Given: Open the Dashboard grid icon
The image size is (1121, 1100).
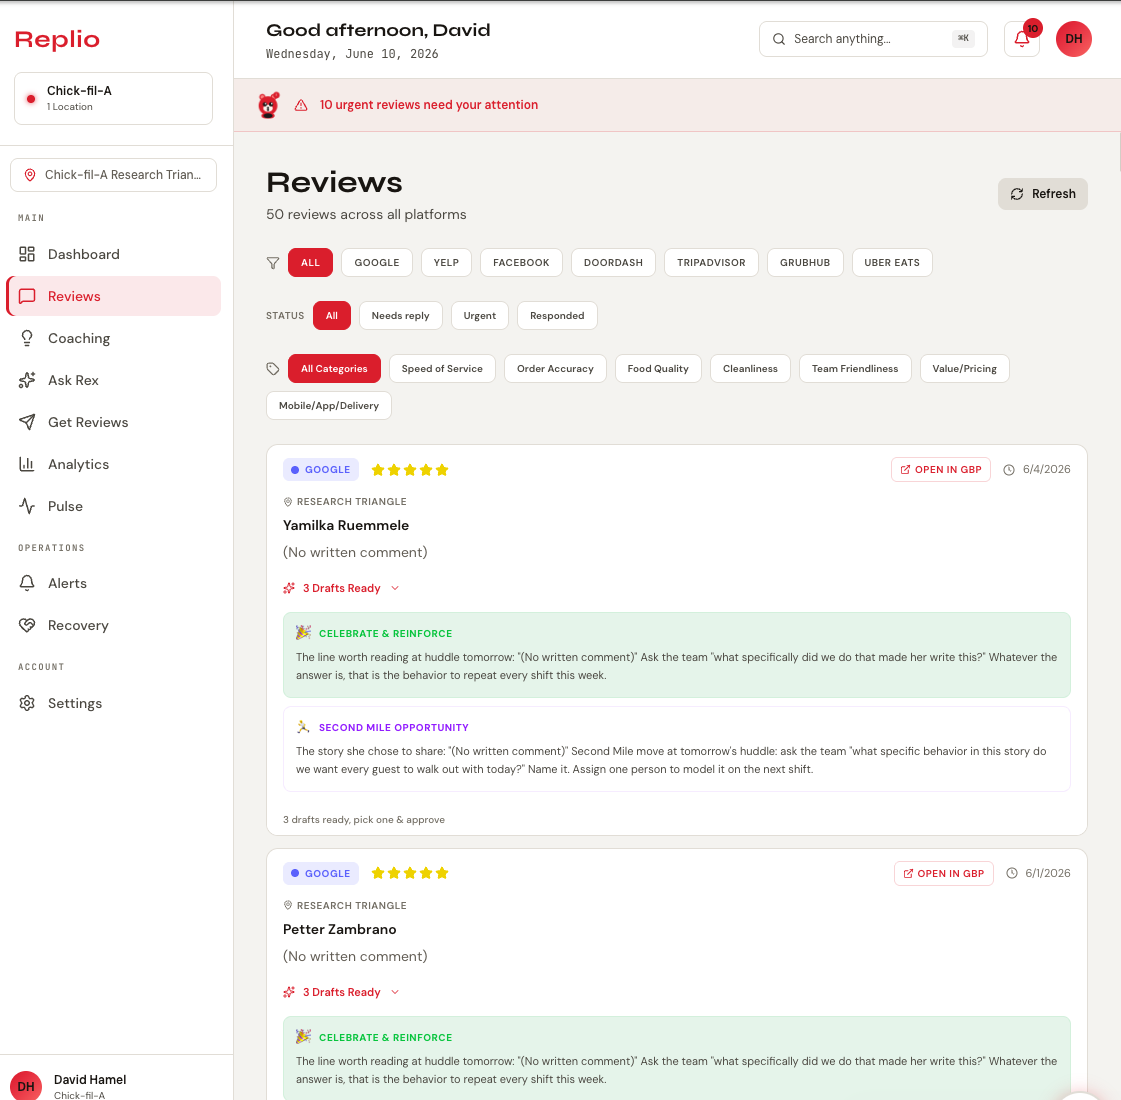Looking at the screenshot, I should pyautogui.click(x=27, y=254).
